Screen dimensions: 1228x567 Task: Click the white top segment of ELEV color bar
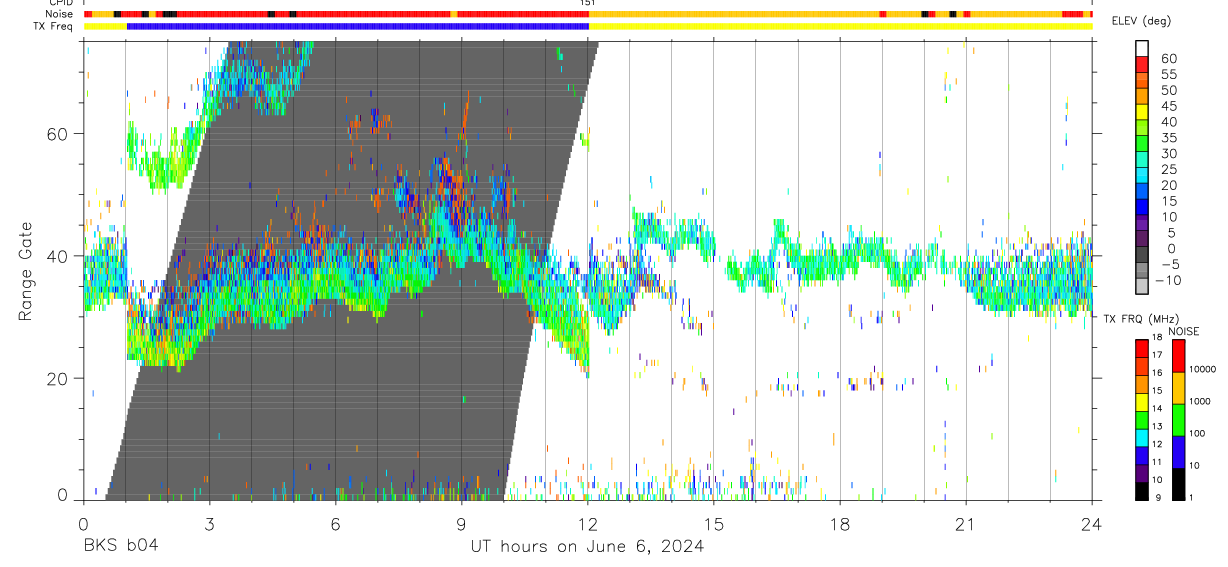pos(1142,48)
